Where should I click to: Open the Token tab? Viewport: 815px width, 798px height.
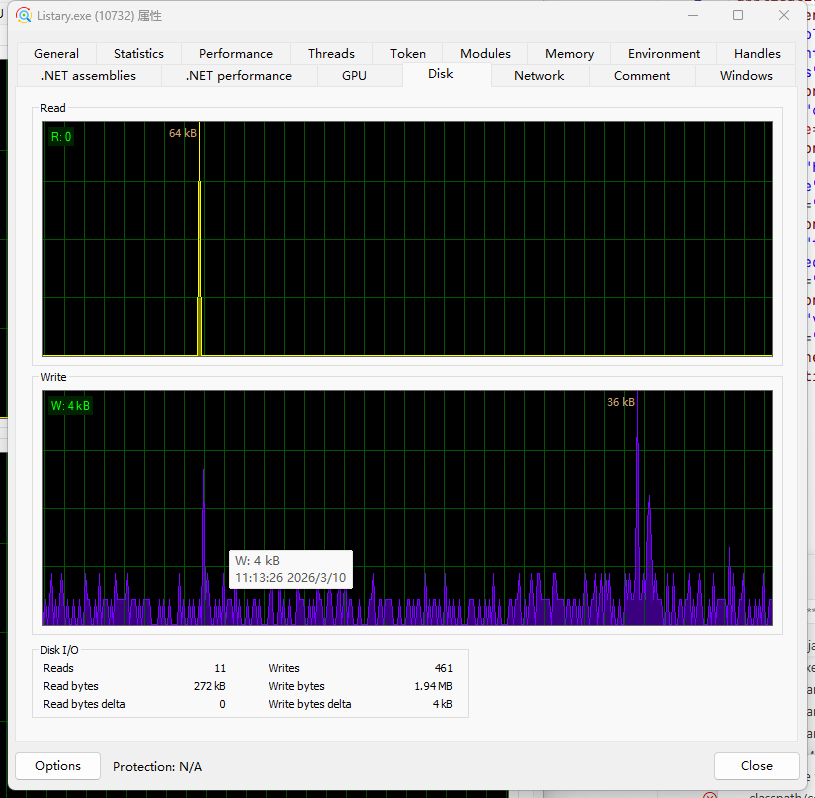[408, 54]
